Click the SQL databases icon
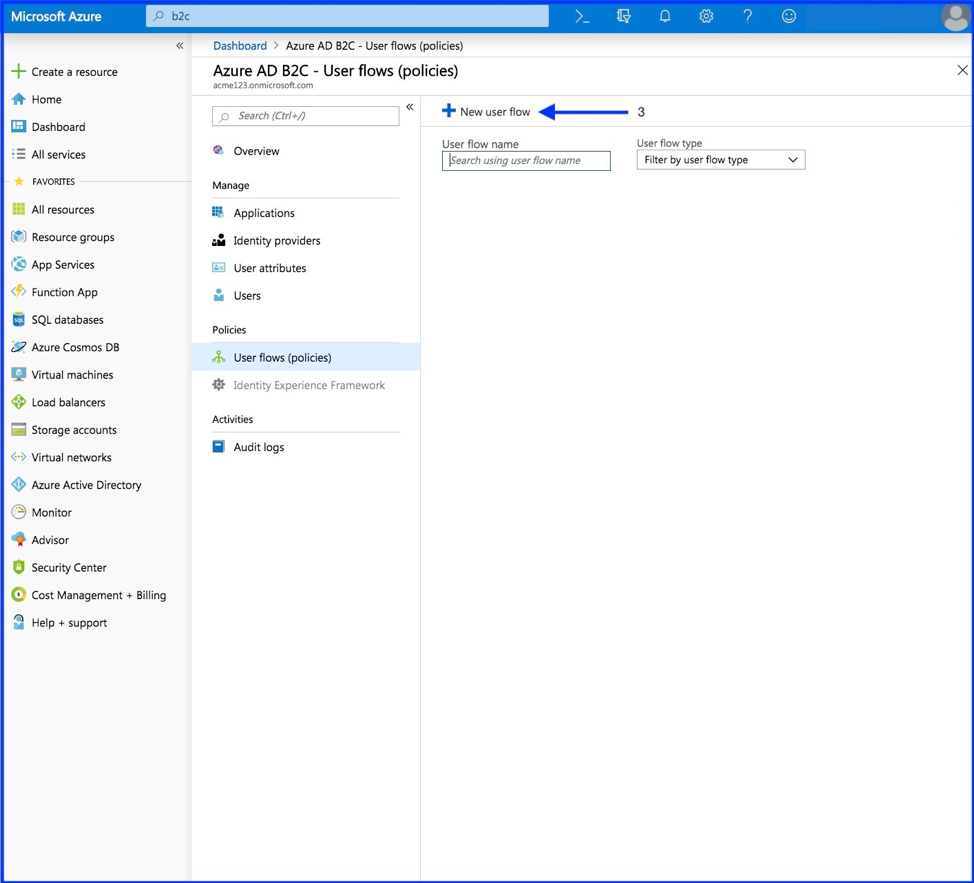This screenshot has height=883, width=974. 19,319
